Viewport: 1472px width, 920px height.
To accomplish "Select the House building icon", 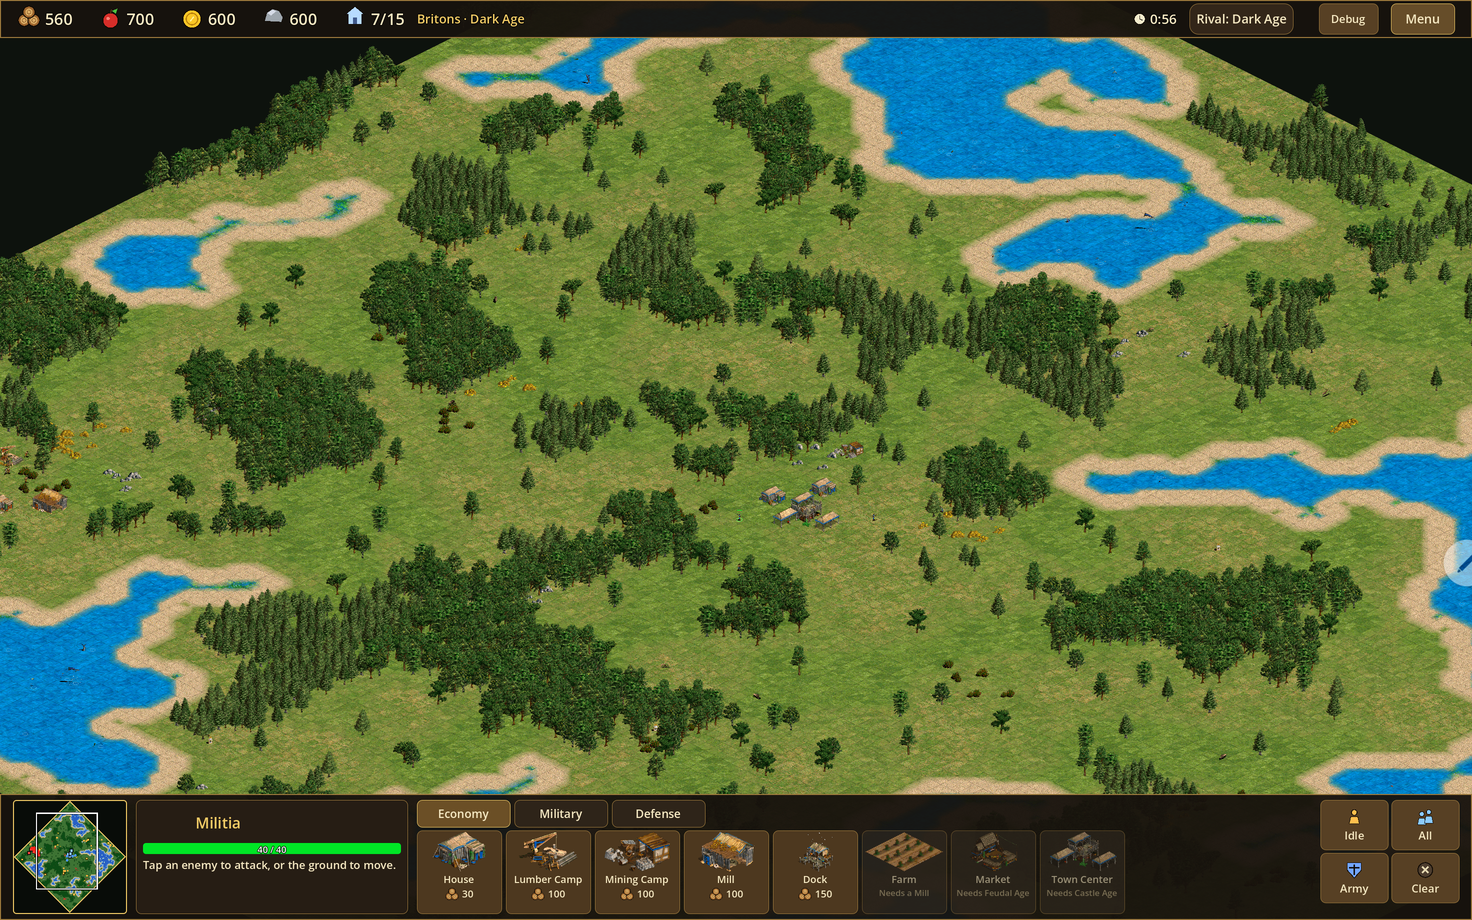I will (x=459, y=872).
